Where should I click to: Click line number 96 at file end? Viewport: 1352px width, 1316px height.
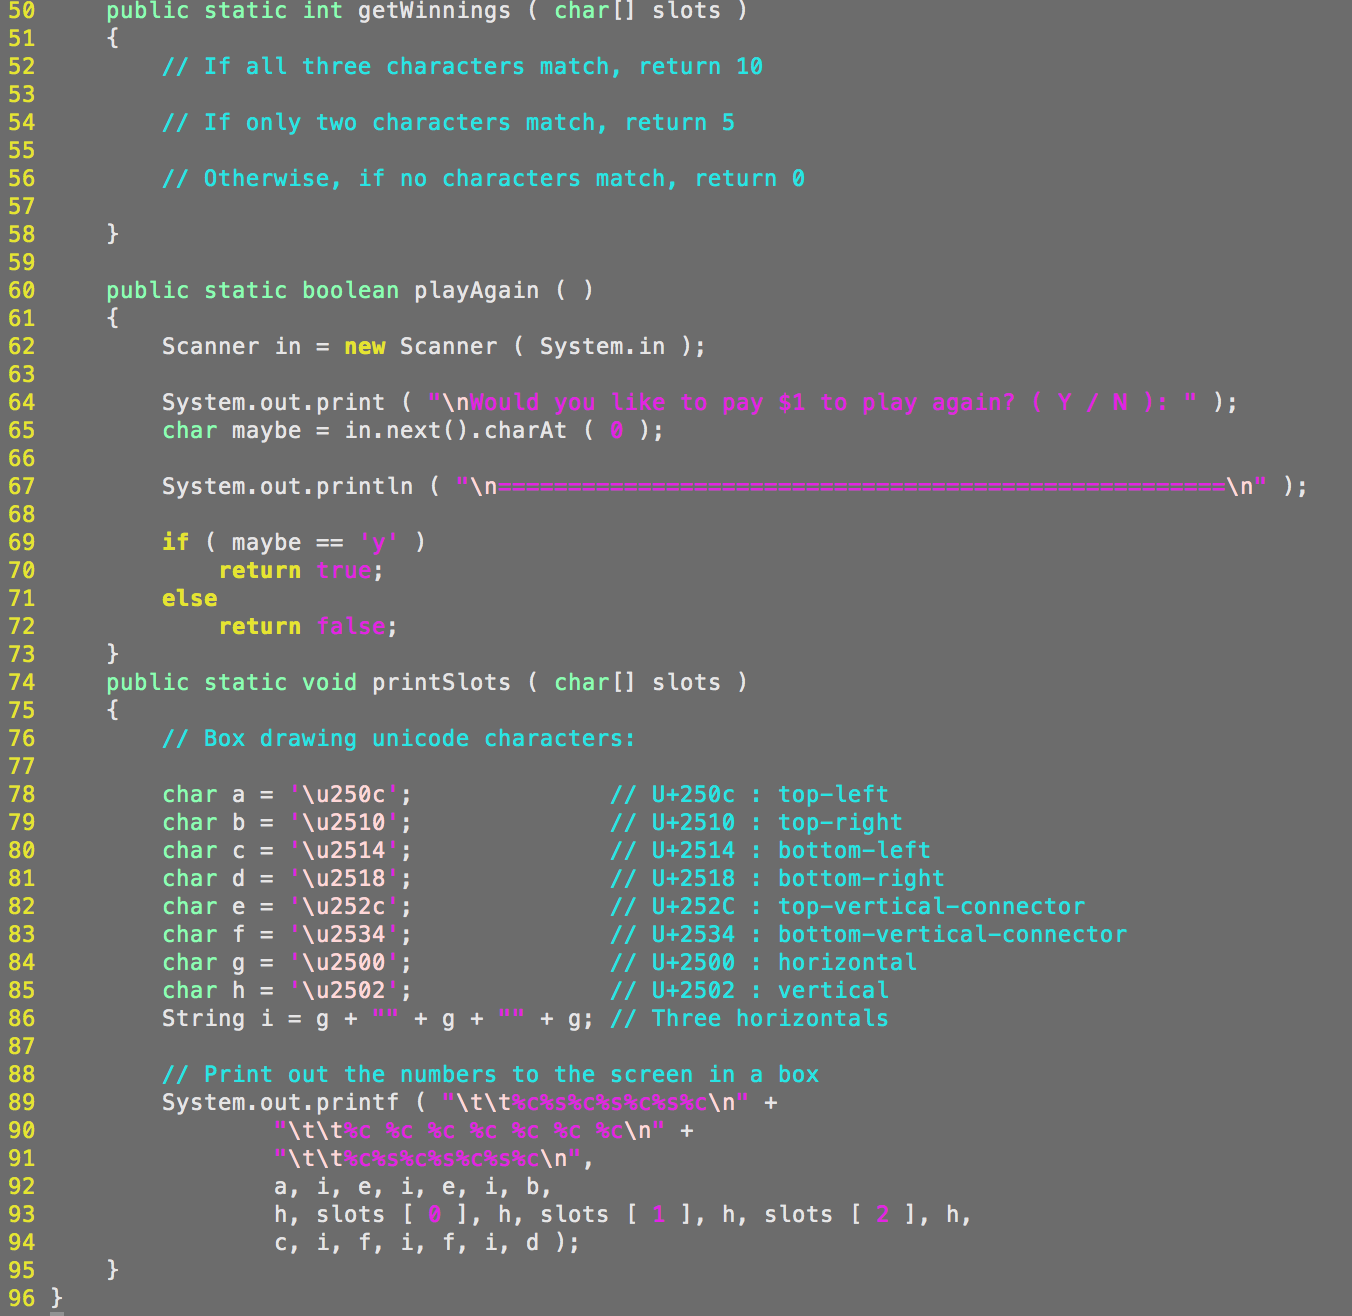pyautogui.click(x=22, y=1296)
